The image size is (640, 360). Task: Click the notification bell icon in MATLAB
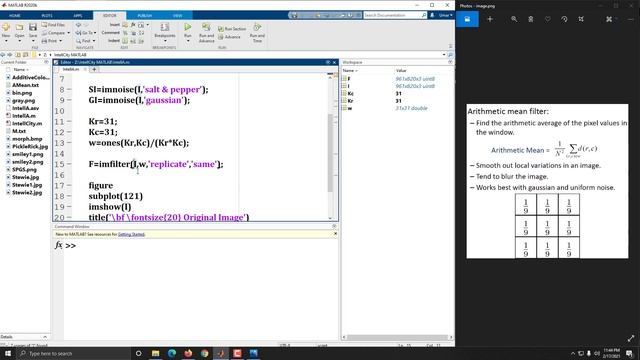pos(432,15)
